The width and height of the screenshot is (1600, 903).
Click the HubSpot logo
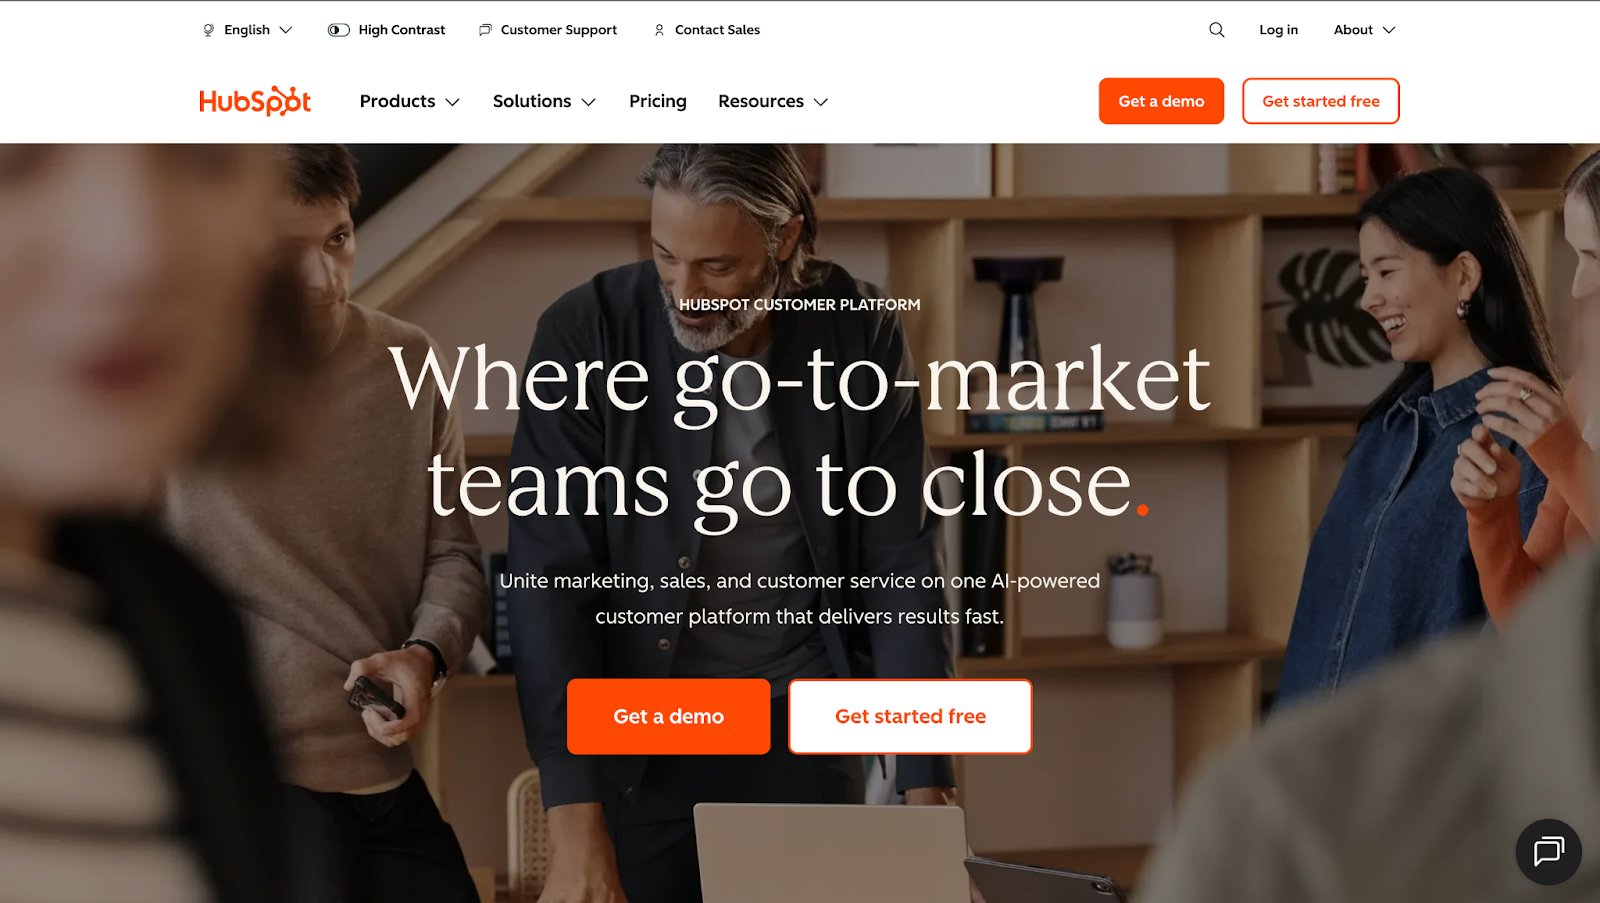point(255,101)
